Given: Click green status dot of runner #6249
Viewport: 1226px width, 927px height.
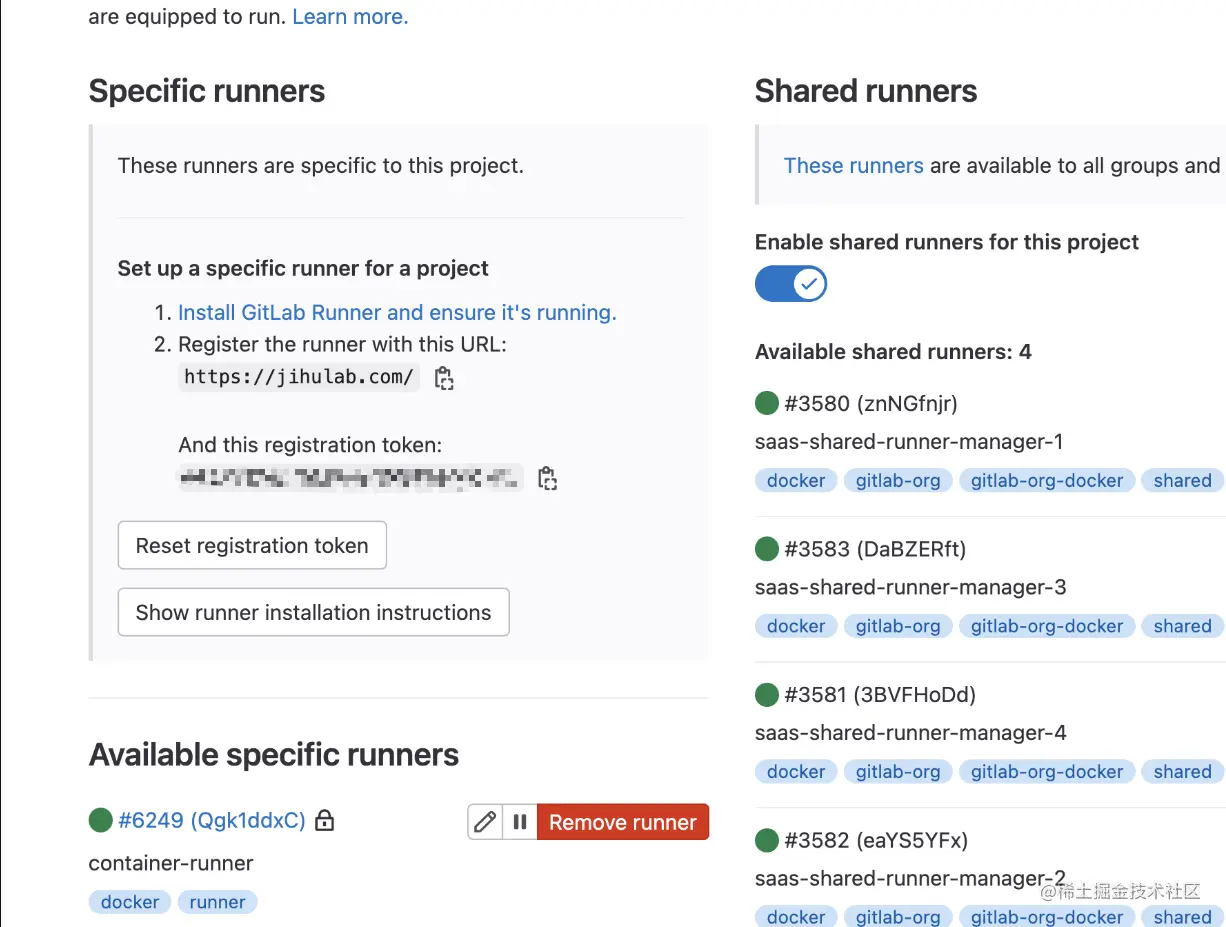Looking at the screenshot, I should pyautogui.click(x=101, y=821).
